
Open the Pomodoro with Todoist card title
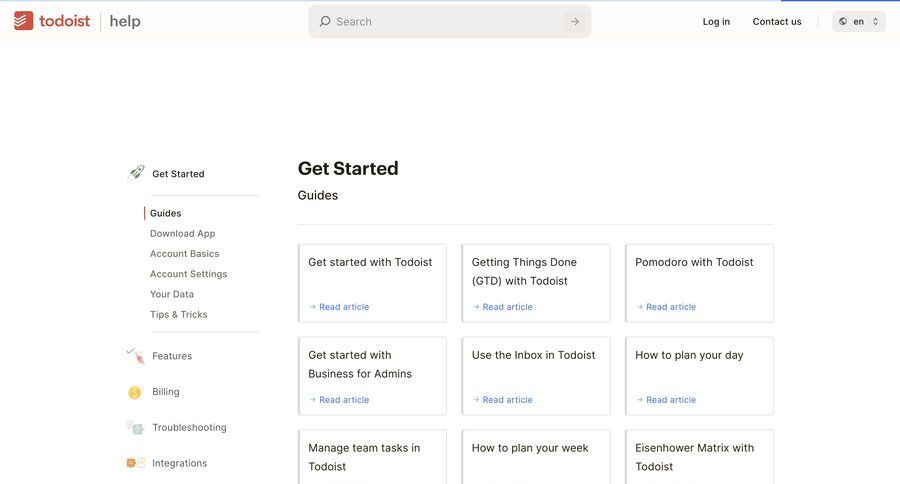click(x=694, y=262)
